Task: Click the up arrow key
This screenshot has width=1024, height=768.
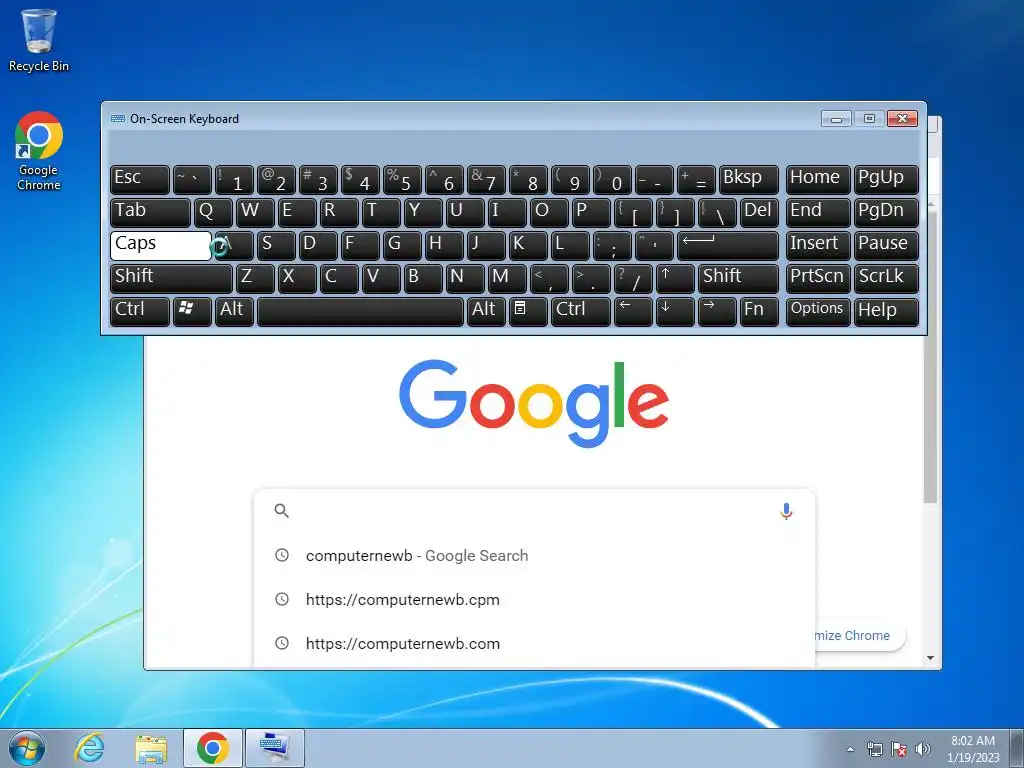Action: (675, 278)
